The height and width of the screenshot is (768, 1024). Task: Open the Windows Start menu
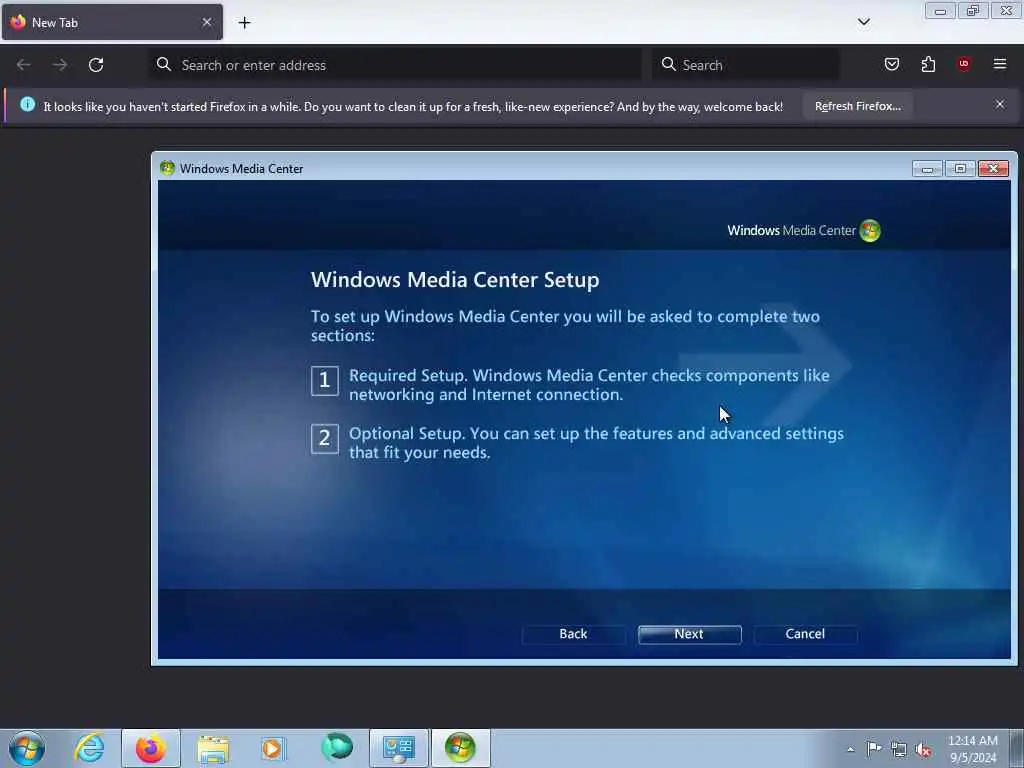(x=27, y=748)
